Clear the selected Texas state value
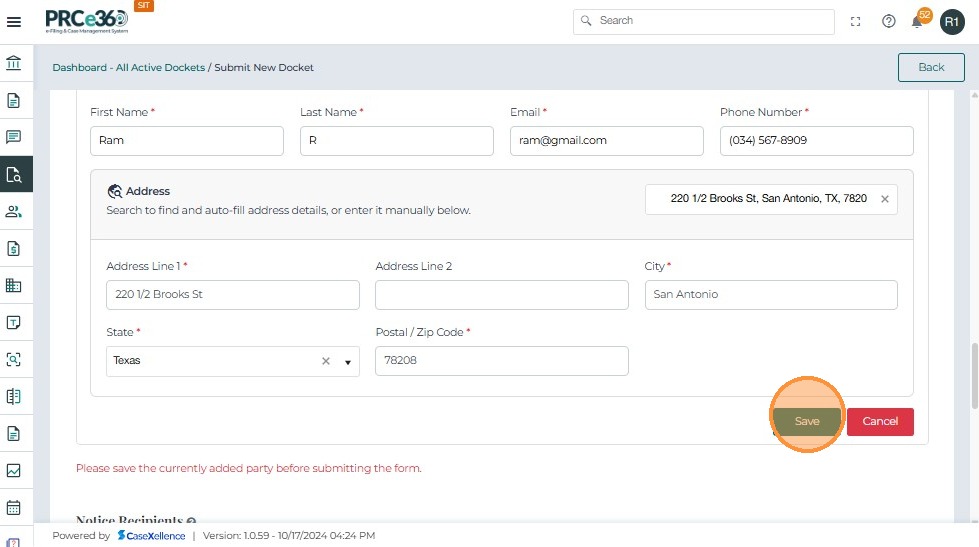This screenshot has width=979, height=547. click(x=325, y=361)
